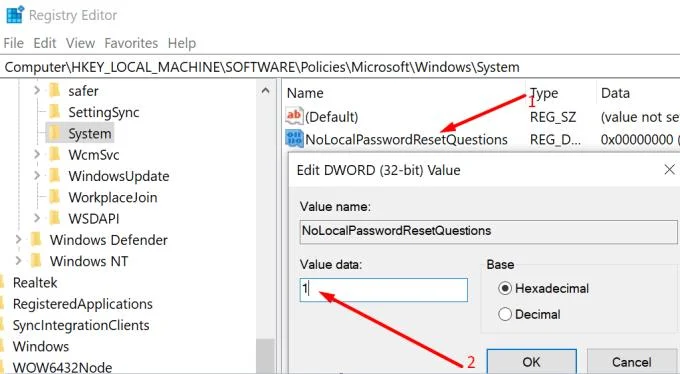Expand the WindowsUpdate key
The width and height of the screenshot is (680, 374).
[37, 175]
